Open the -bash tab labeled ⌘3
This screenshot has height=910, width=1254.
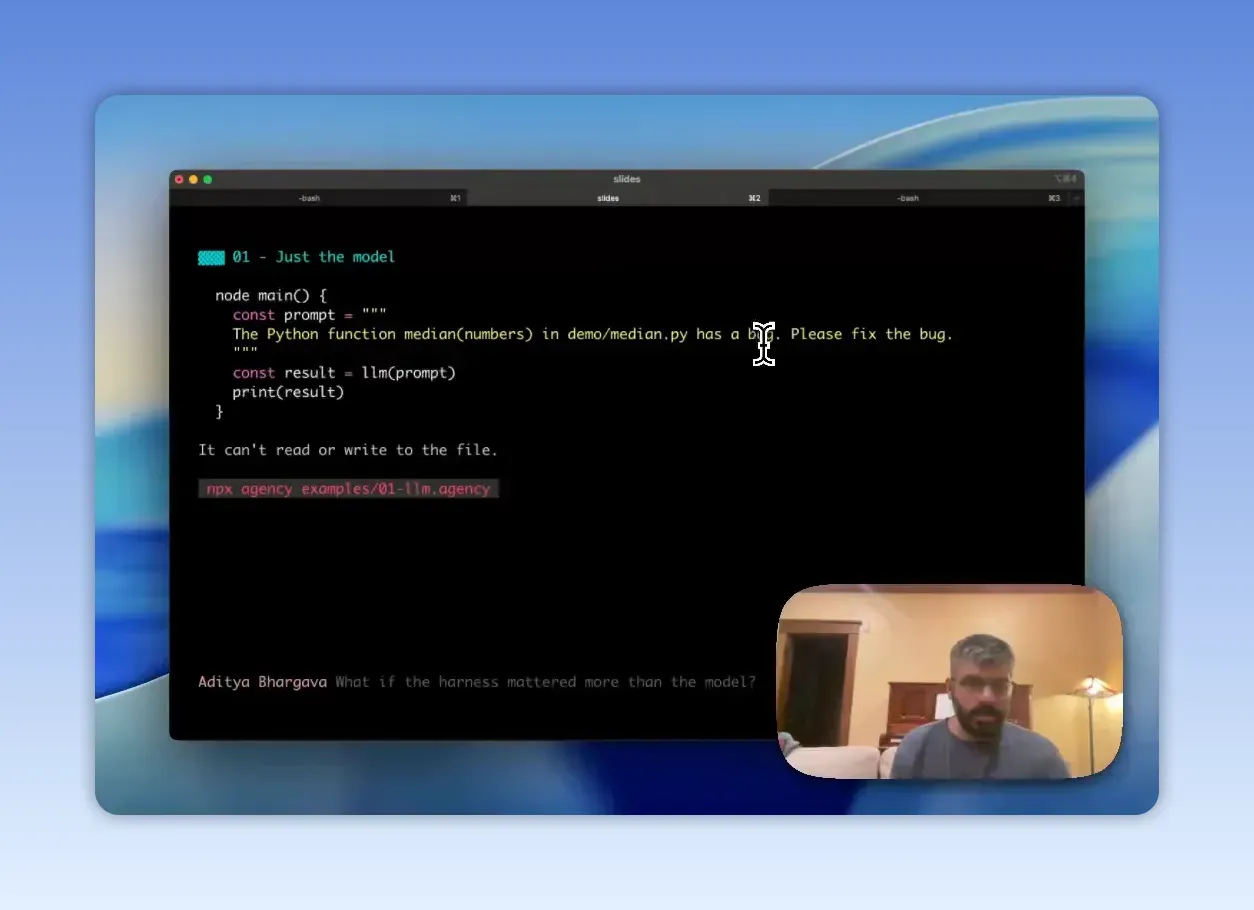917,198
